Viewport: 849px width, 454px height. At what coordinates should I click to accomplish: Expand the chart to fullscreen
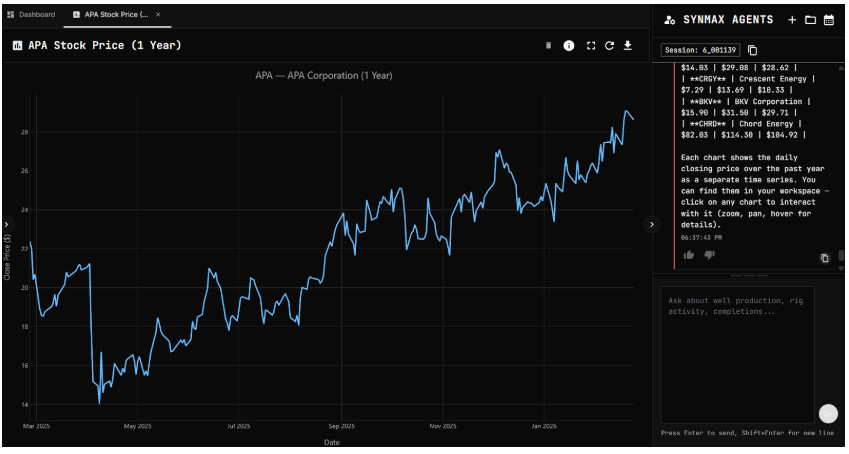pyautogui.click(x=590, y=46)
